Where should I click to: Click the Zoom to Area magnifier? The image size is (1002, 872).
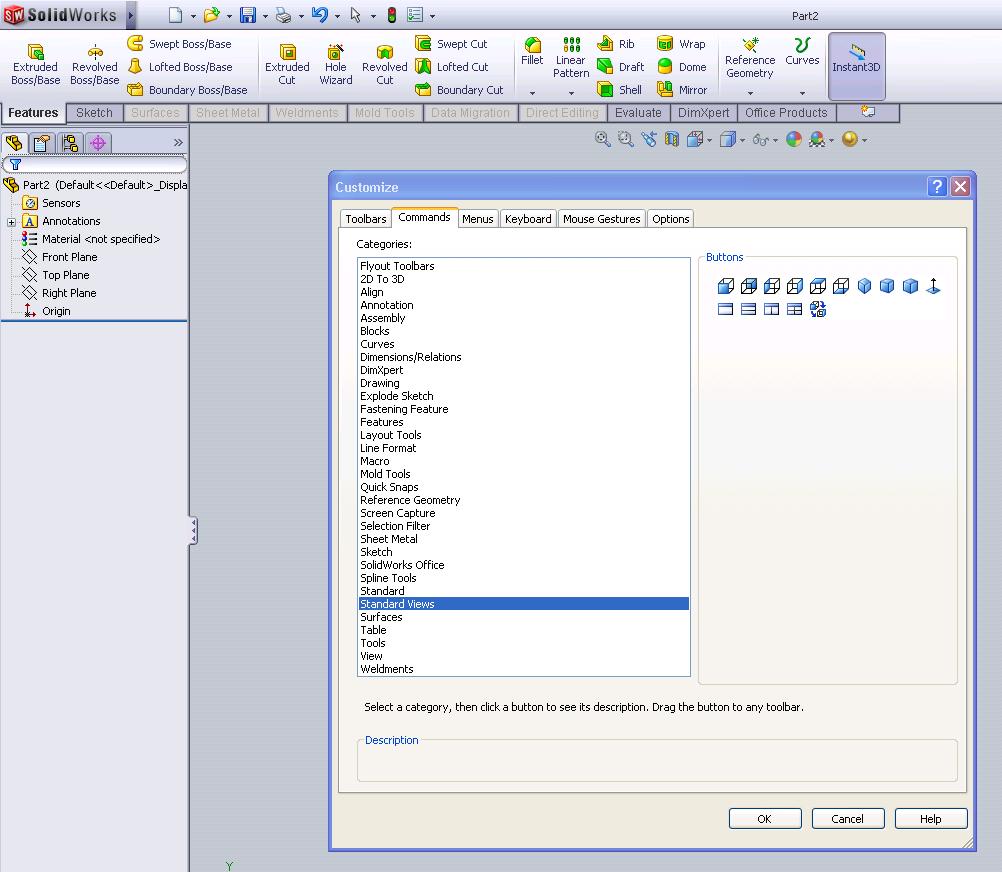pos(626,139)
